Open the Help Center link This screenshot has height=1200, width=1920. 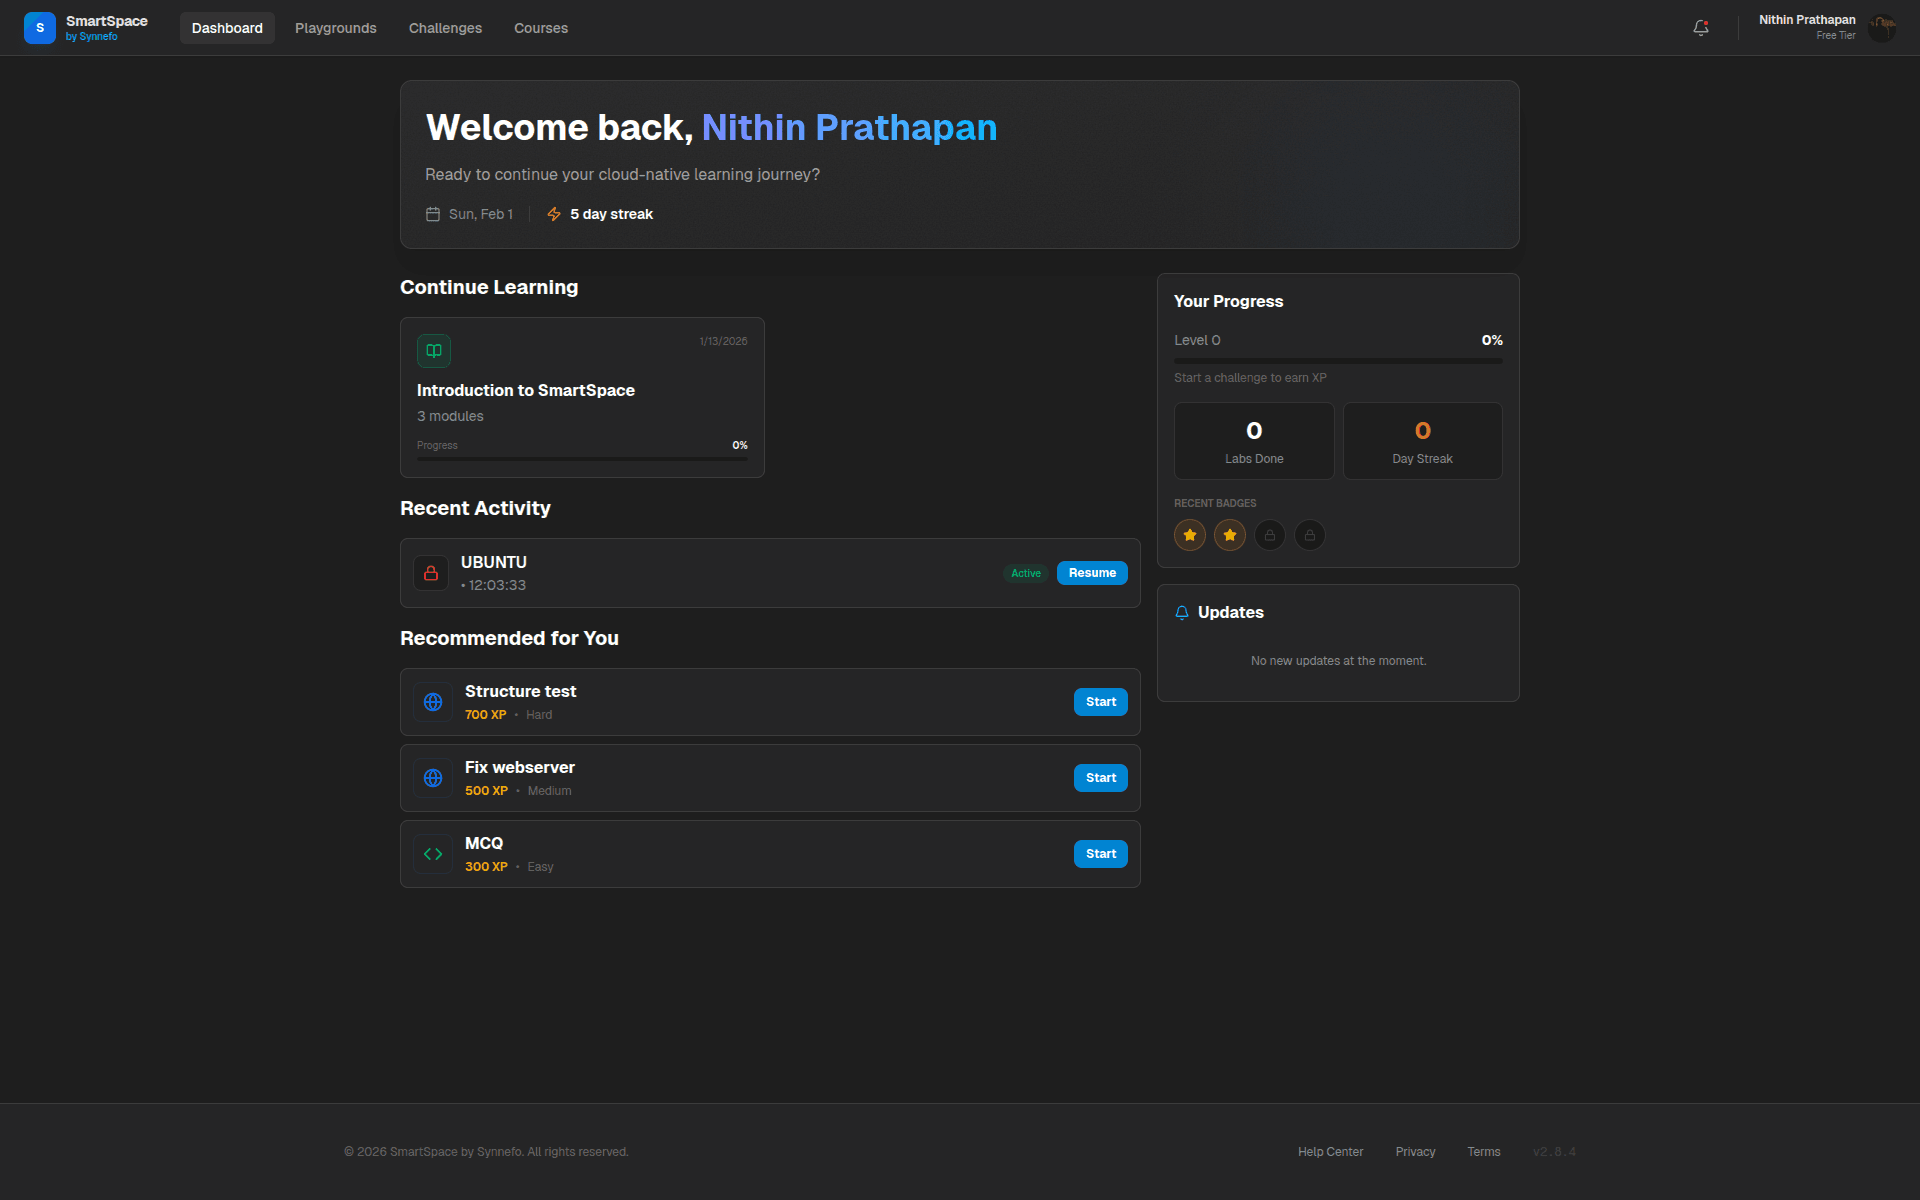(1330, 1152)
